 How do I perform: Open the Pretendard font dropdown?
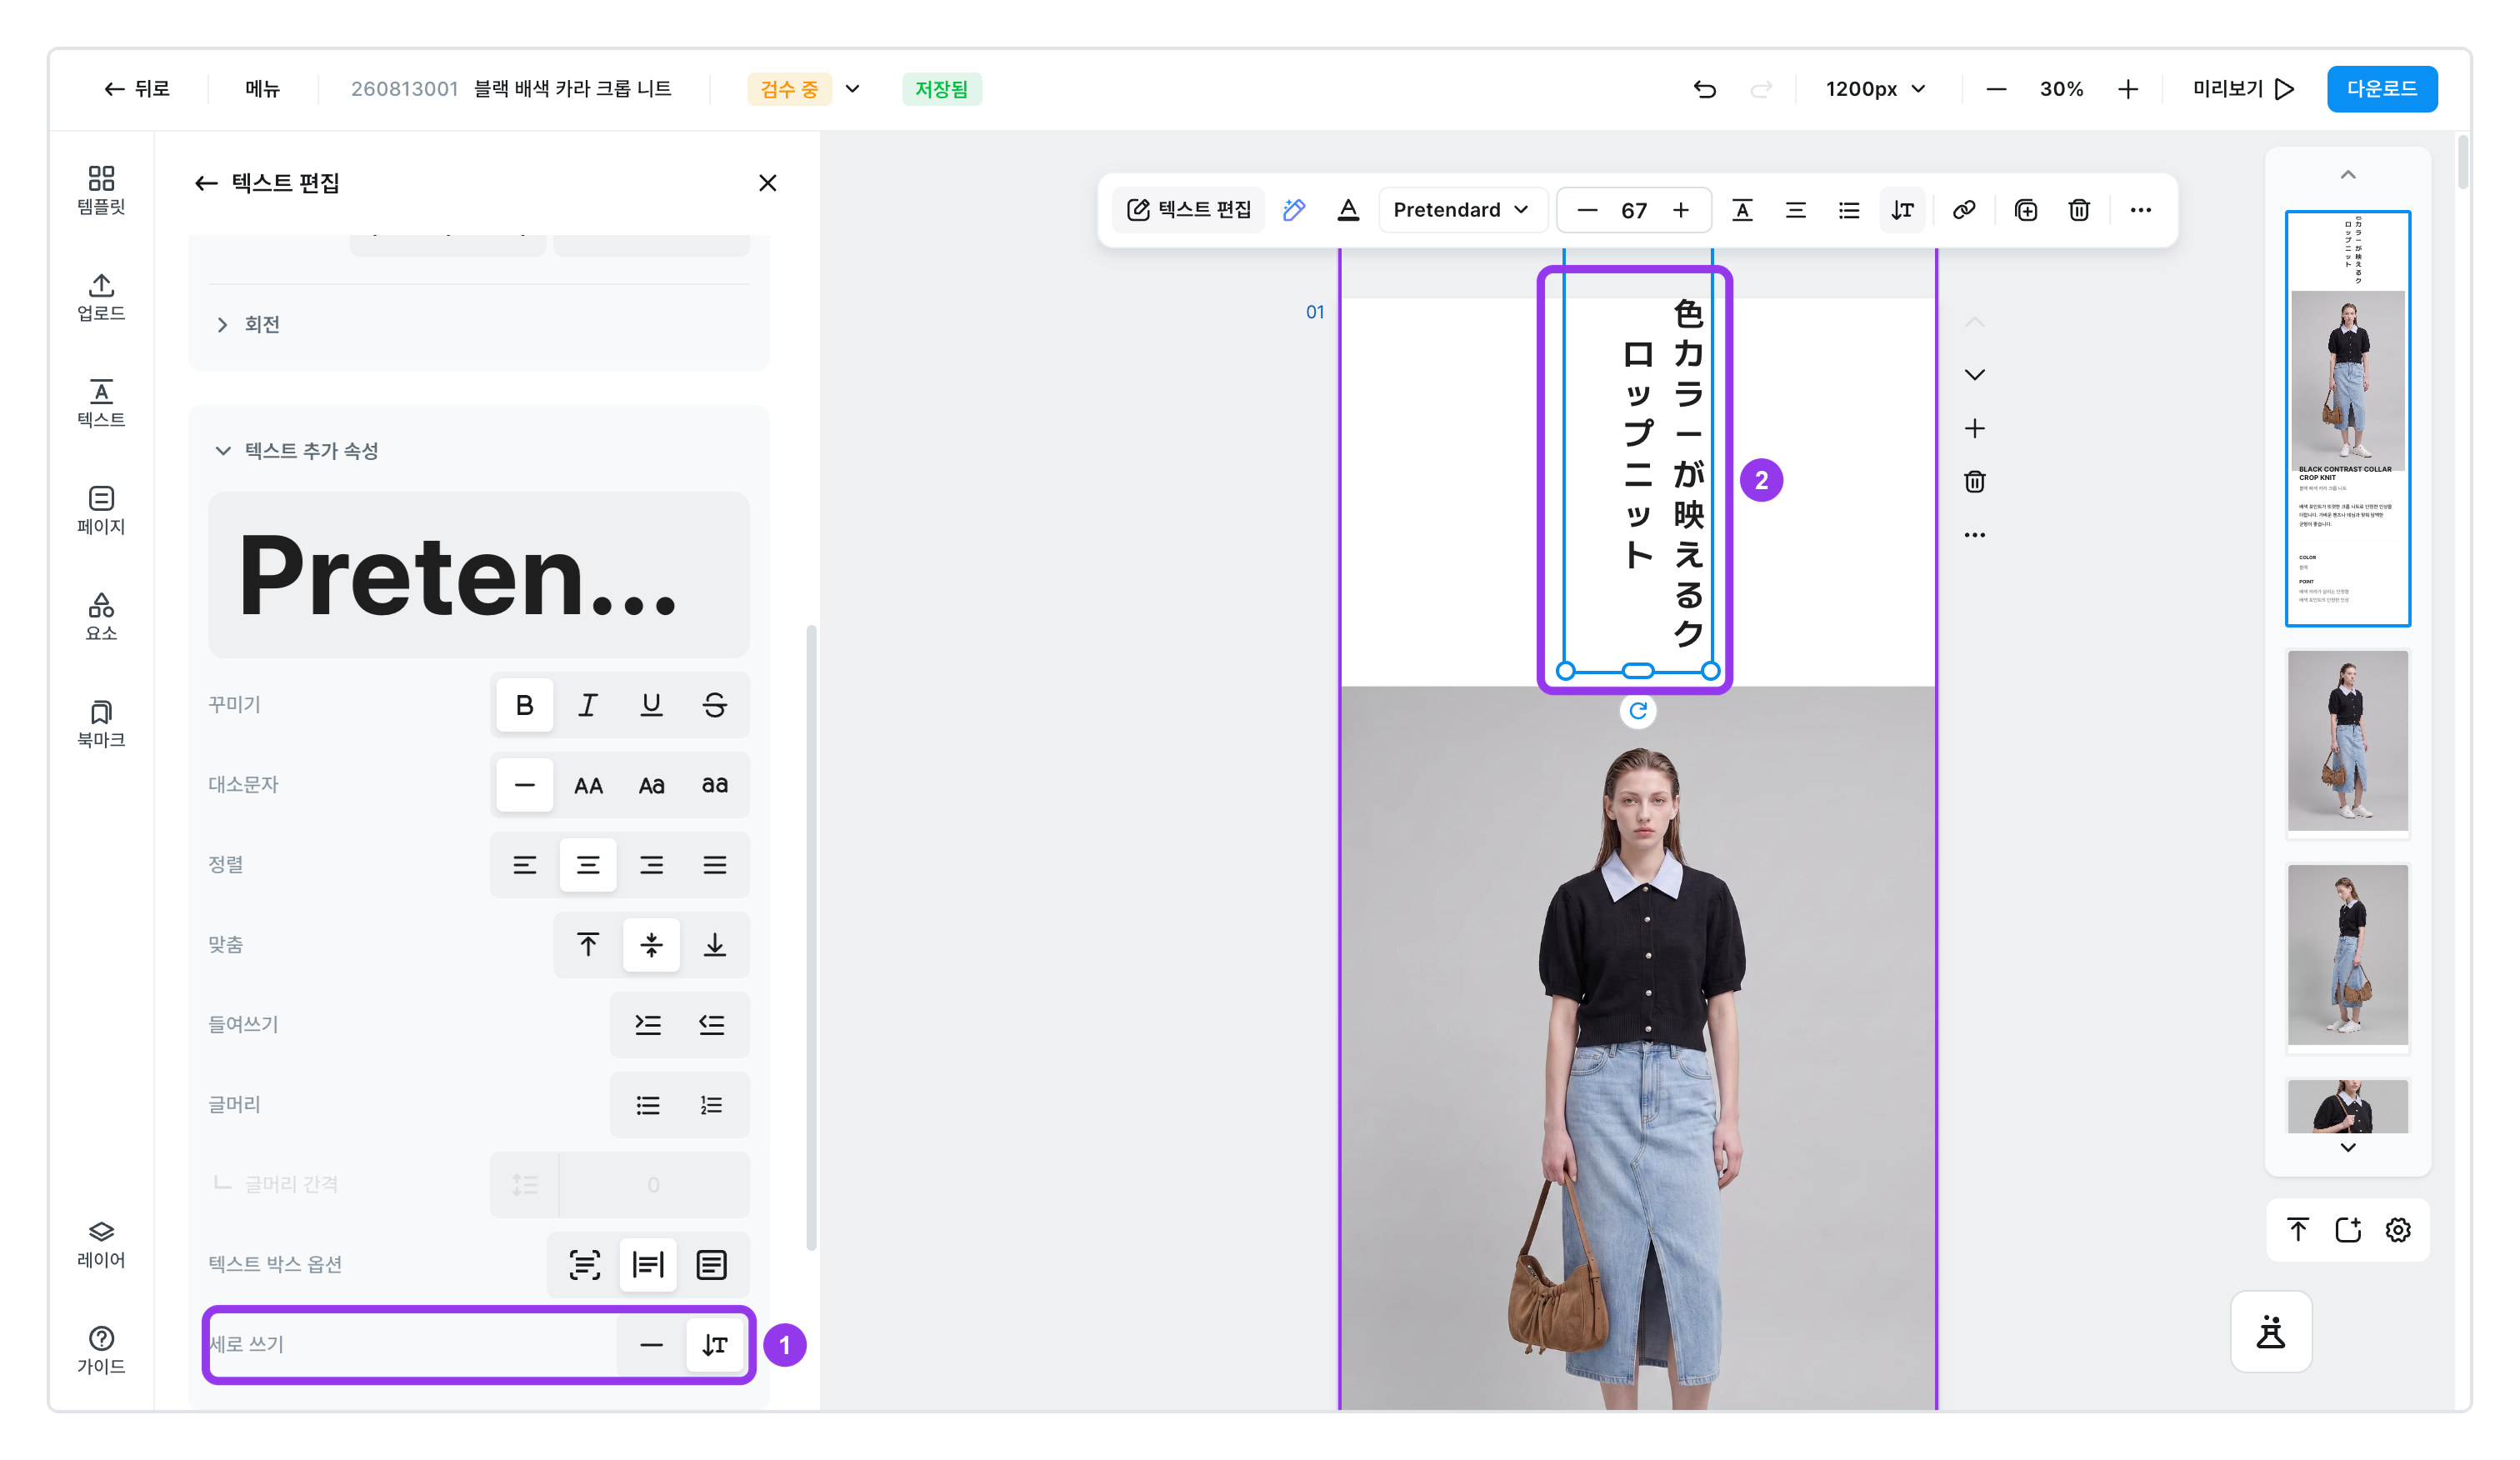[x=1462, y=210]
